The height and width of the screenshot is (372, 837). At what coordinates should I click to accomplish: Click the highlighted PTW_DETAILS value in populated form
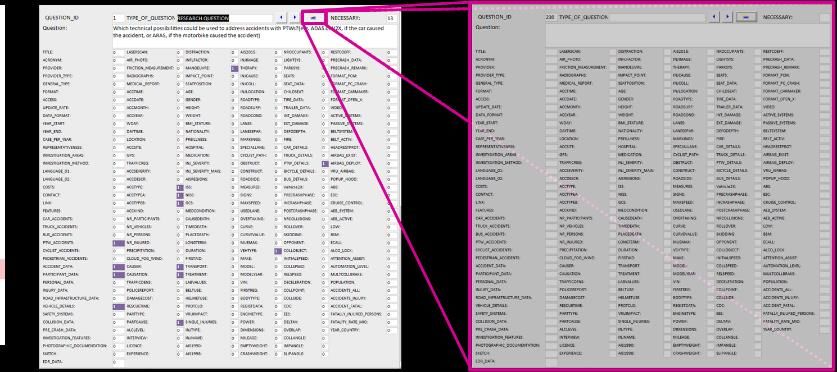point(325,163)
